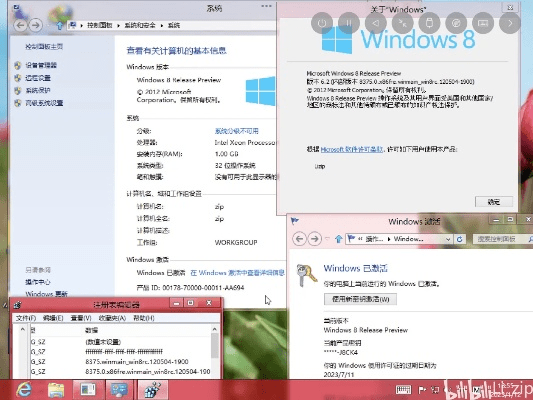This screenshot has height=400, width=533.
Task: Open 查看(V) menu in Registry Editor
Action: pos(81,318)
